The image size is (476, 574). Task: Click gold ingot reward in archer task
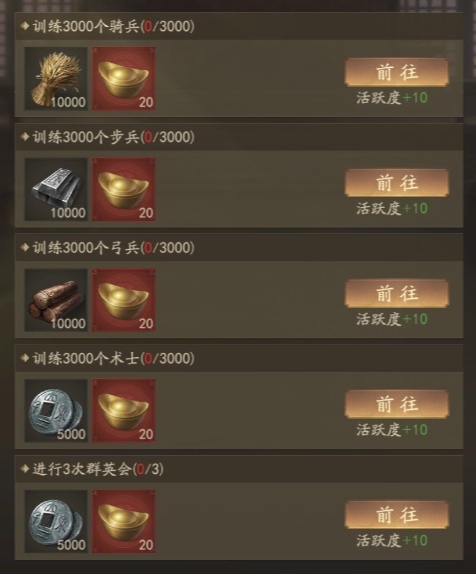[x=124, y=300]
